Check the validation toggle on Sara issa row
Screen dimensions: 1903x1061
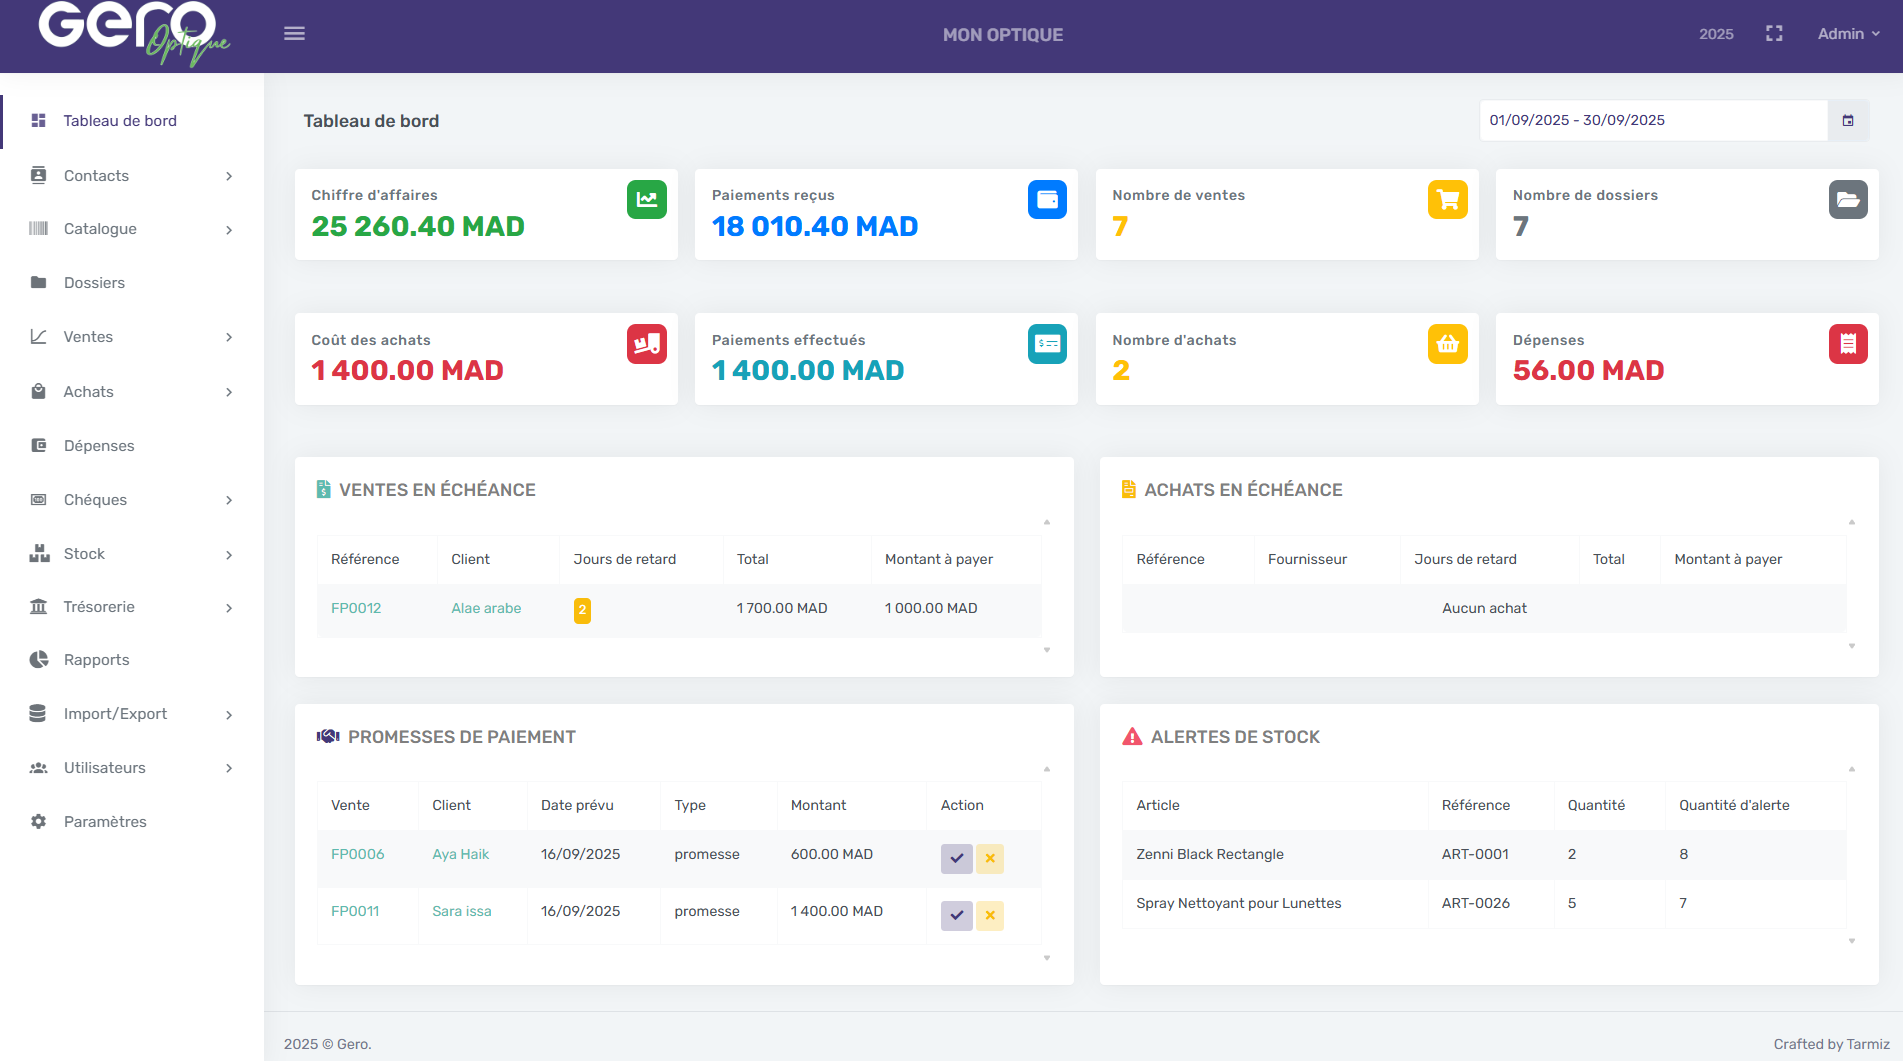click(x=956, y=915)
